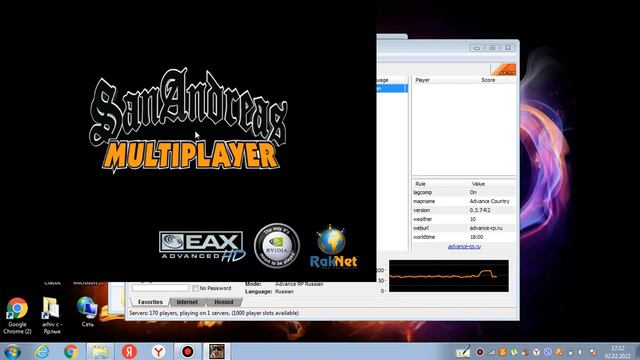
Task: Open the arhiv folder shortcut on desktop
Action: click(x=51, y=315)
